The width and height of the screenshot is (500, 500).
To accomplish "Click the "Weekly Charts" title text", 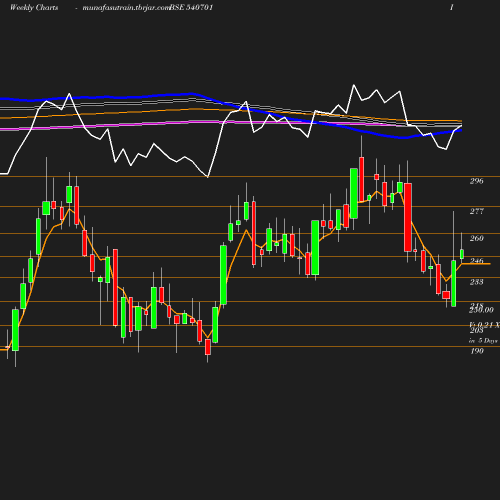I will point(34,7).
